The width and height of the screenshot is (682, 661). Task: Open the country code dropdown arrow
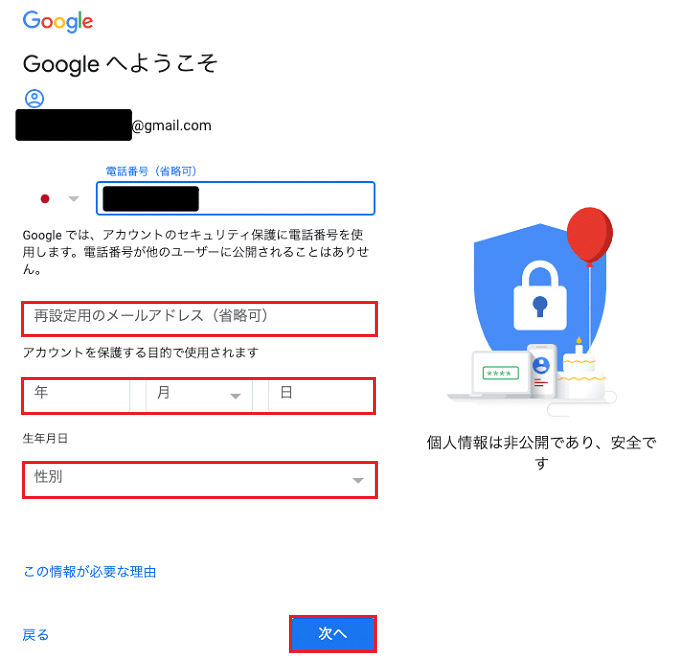[74, 199]
